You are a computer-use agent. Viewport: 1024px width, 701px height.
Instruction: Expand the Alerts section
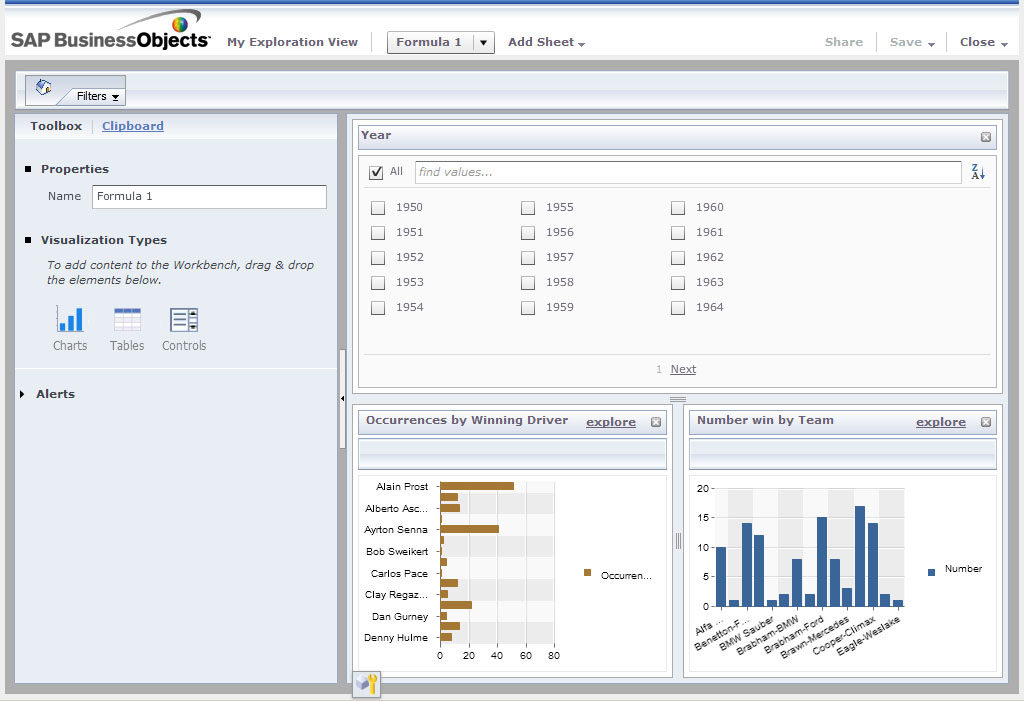click(x=24, y=394)
